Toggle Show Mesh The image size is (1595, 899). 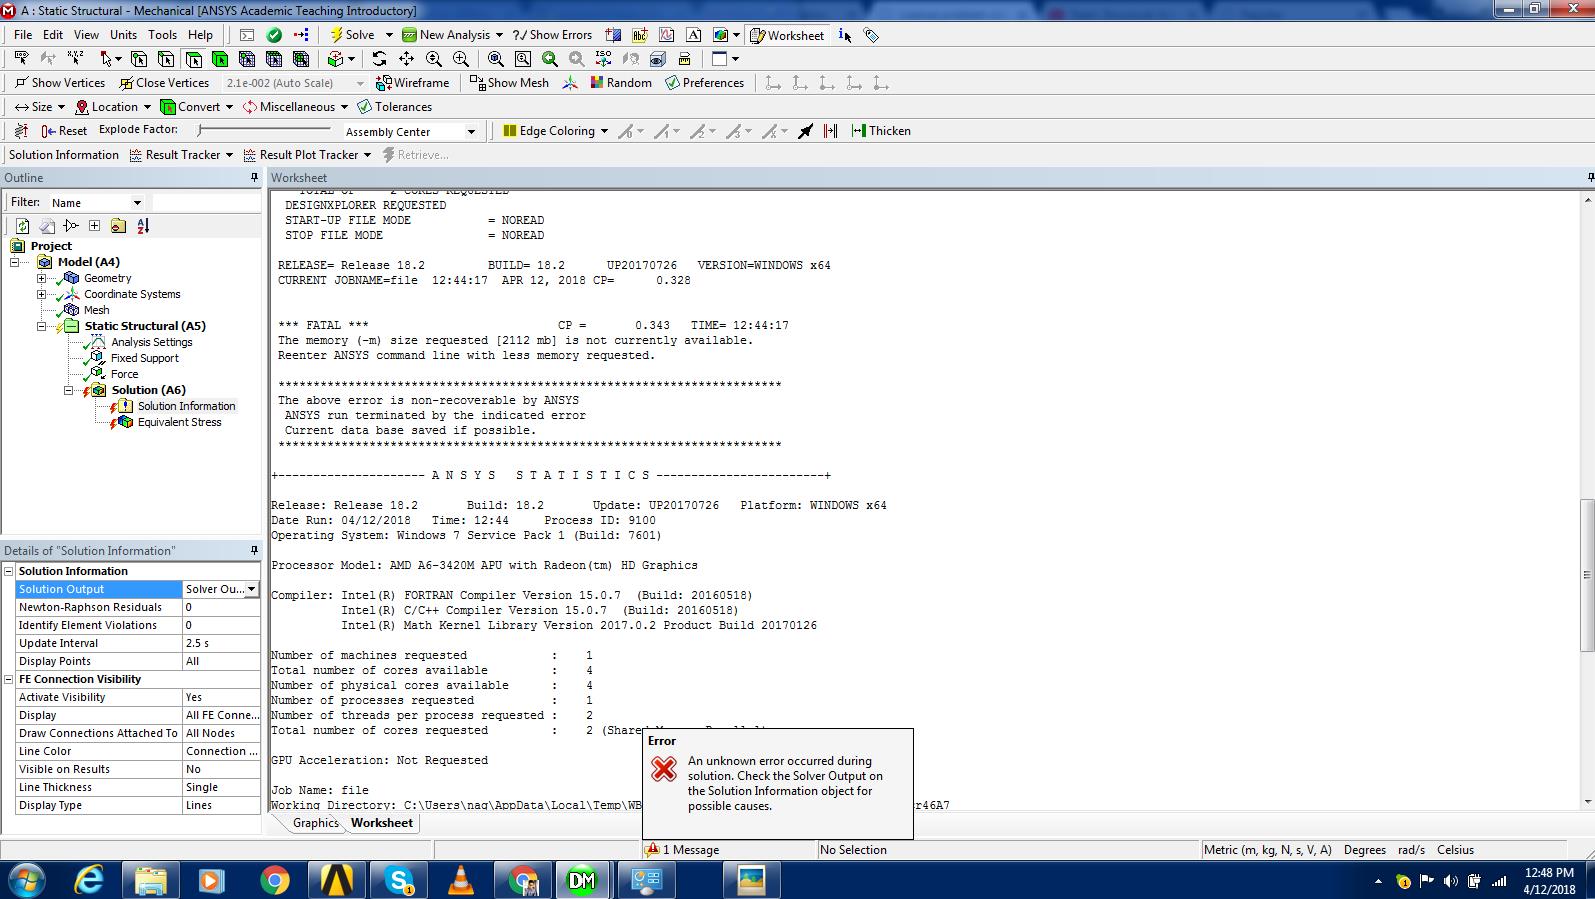tap(508, 83)
